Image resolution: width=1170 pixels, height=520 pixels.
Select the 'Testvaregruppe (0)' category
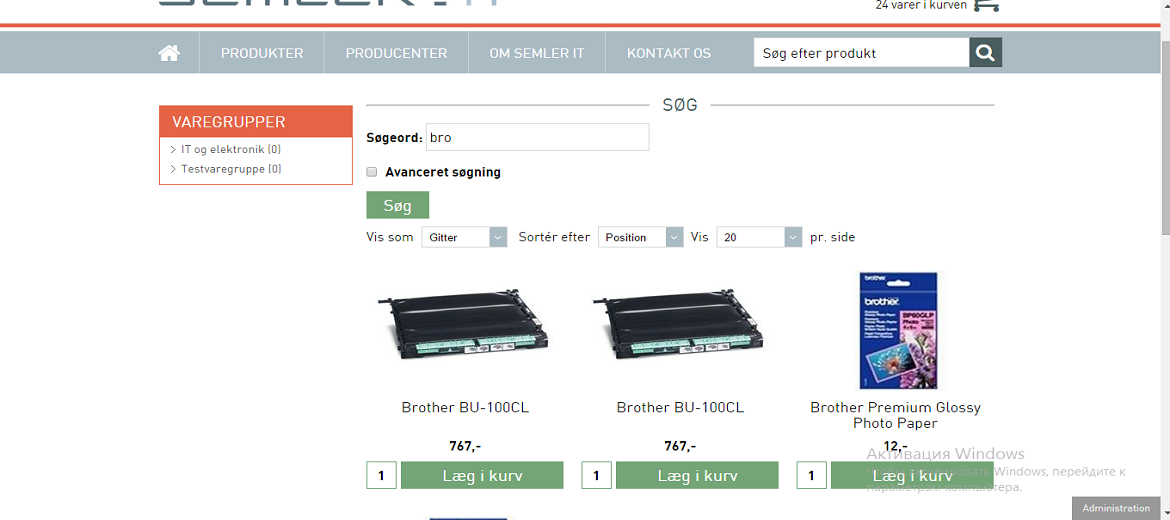[x=231, y=169]
